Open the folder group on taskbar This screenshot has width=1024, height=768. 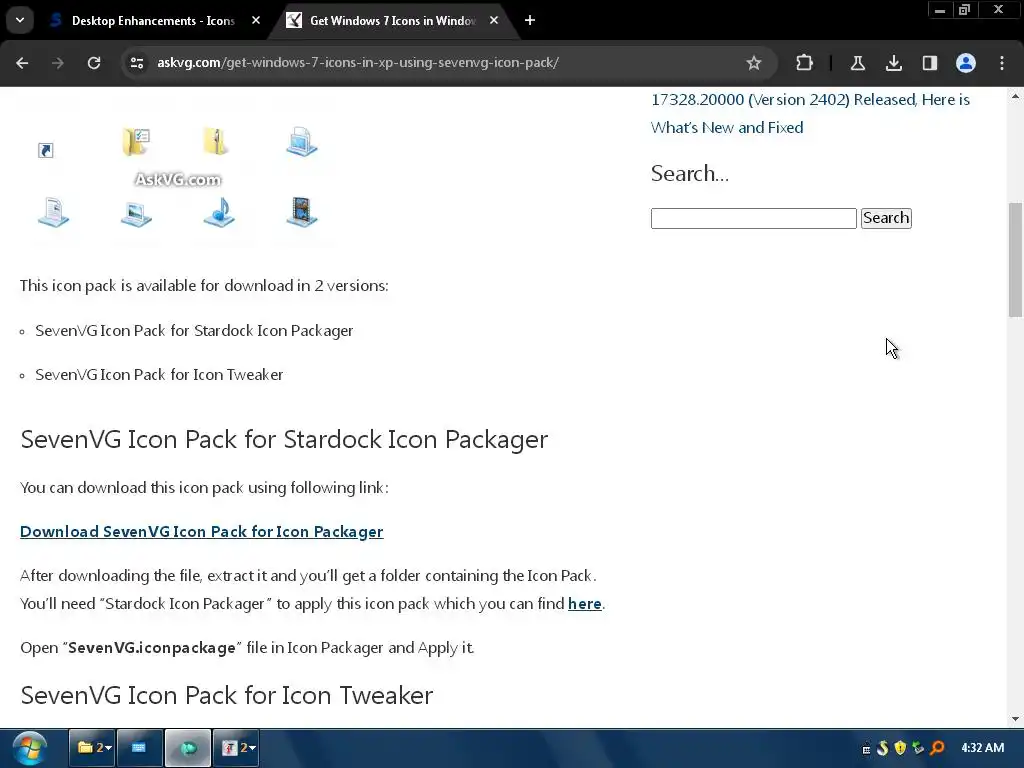92,748
